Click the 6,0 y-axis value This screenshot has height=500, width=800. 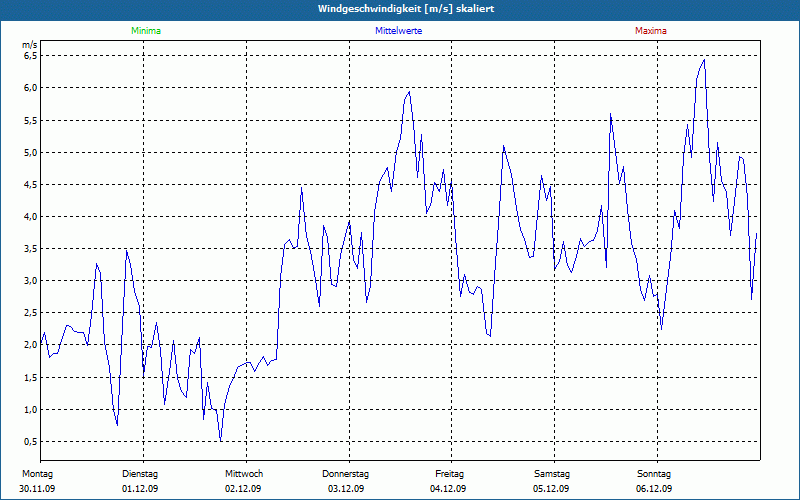(x=31, y=87)
